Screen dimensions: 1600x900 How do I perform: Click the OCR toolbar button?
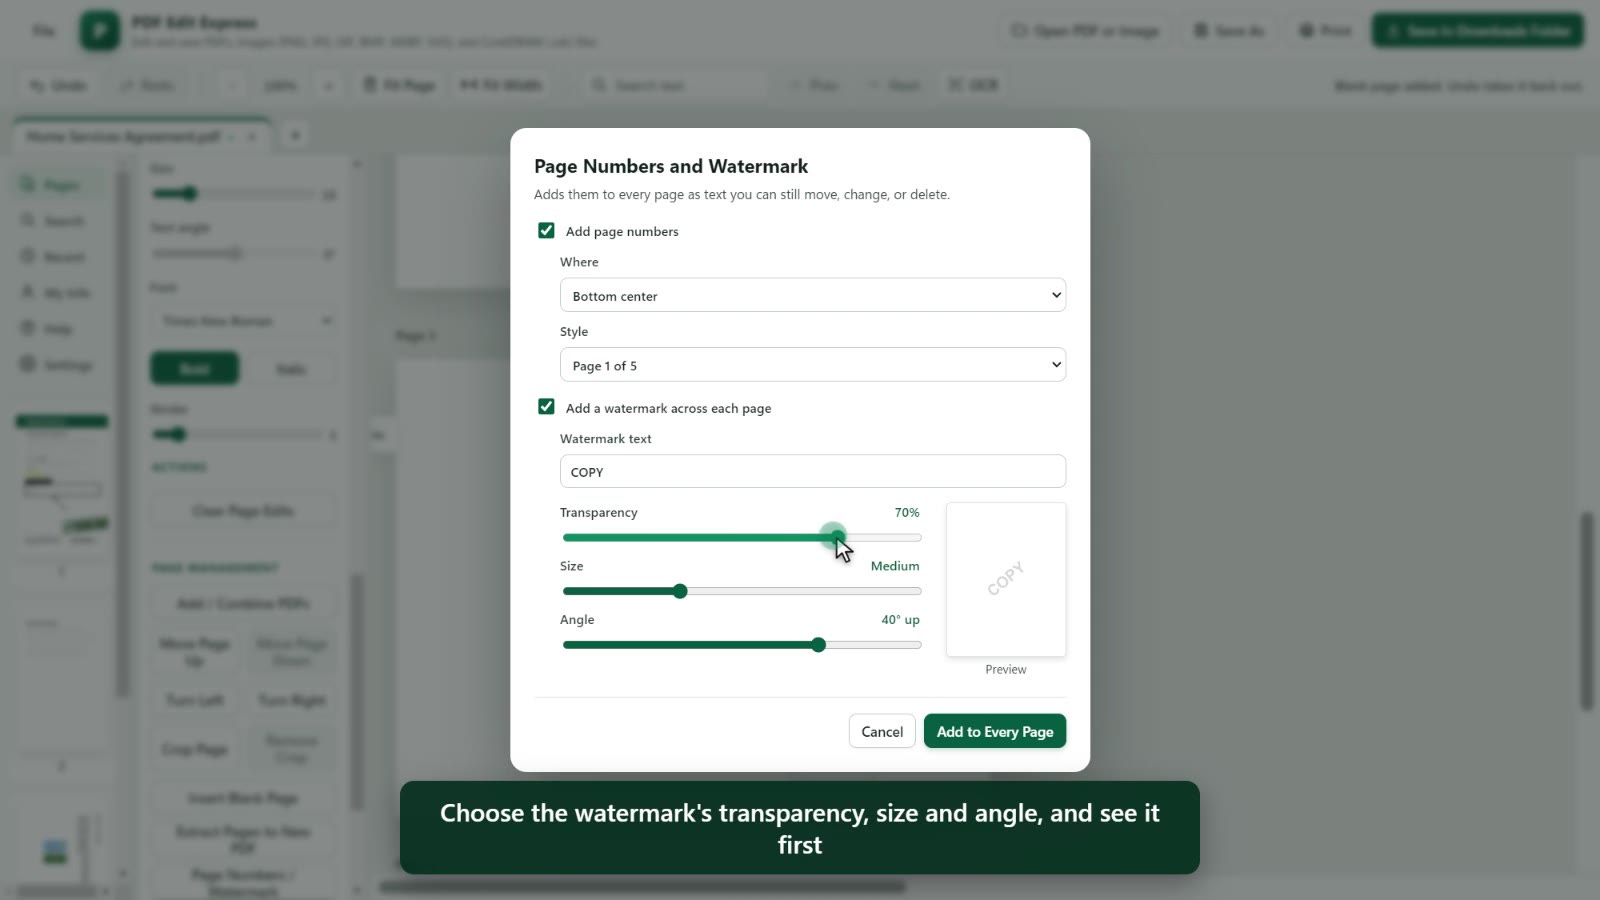973,85
